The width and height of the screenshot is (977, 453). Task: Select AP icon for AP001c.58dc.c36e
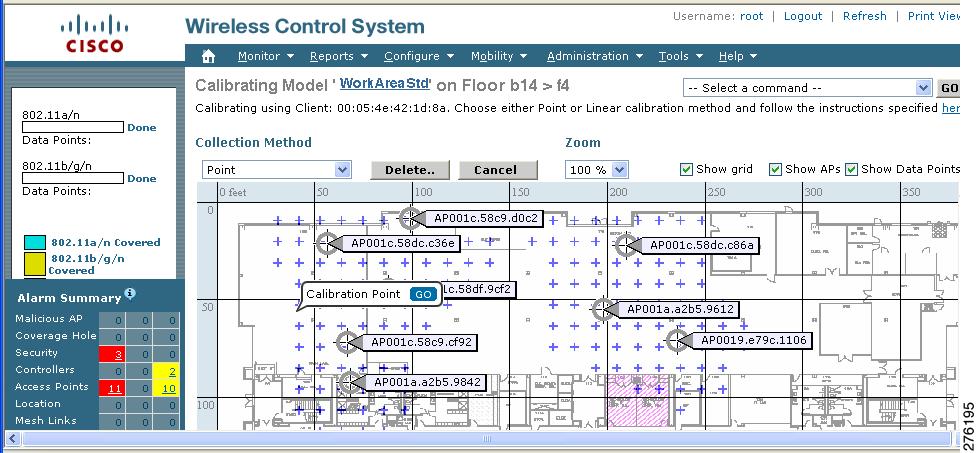pyautogui.click(x=326, y=244)
